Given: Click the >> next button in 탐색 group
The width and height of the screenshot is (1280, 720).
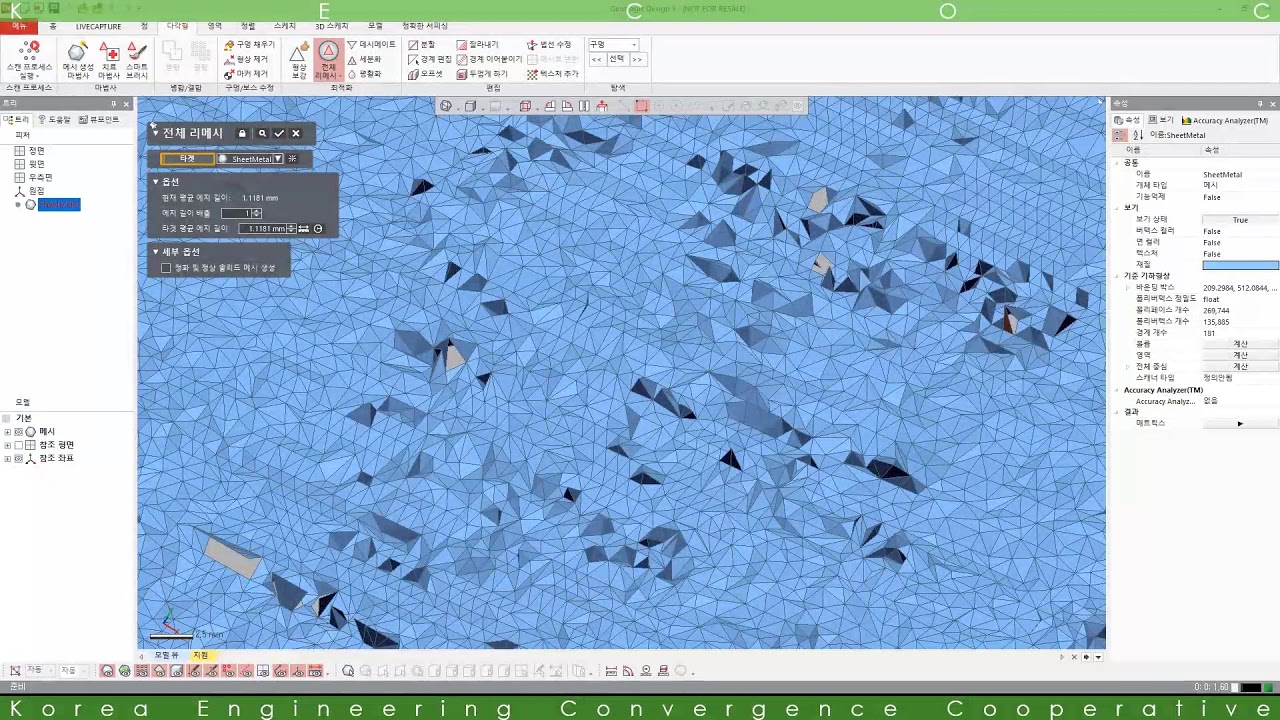Looking at the screenshot, I should point(637,59).
